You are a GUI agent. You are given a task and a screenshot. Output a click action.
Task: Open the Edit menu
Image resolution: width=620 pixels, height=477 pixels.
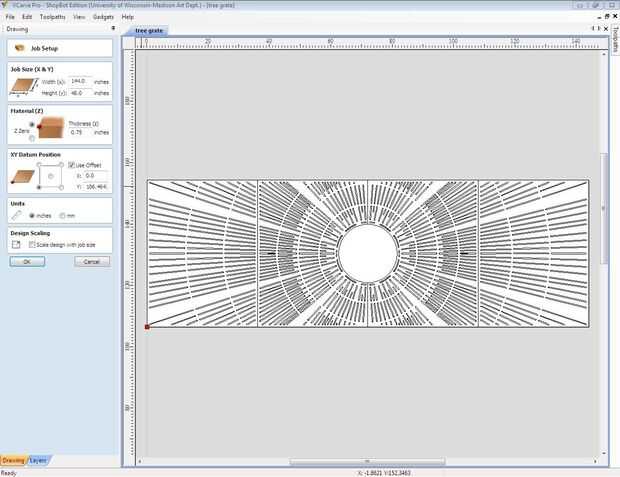(x=27, y=17)
